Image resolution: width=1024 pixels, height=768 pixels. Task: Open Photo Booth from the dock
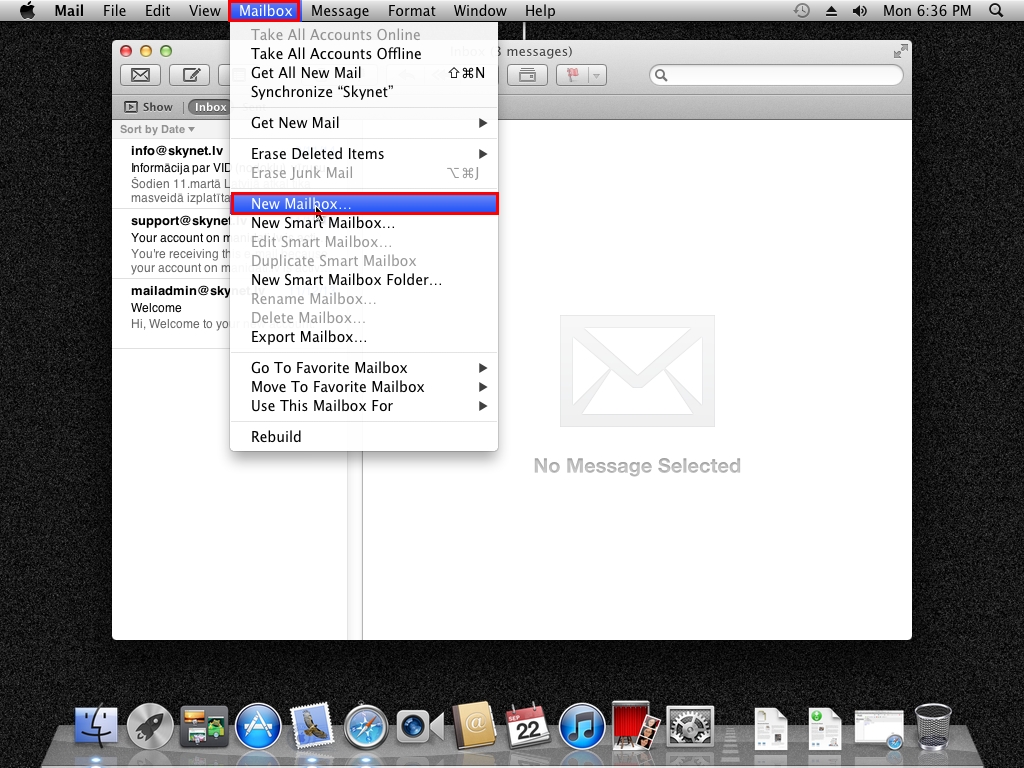coord(636,727)
